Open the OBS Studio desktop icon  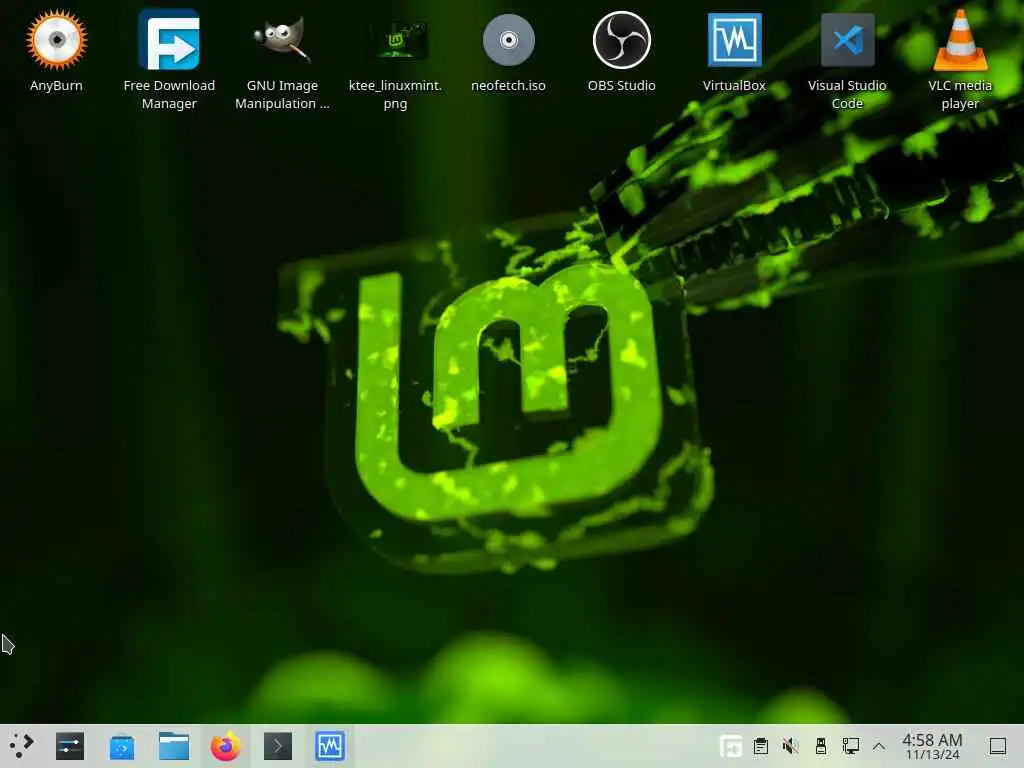coord(621,40)
